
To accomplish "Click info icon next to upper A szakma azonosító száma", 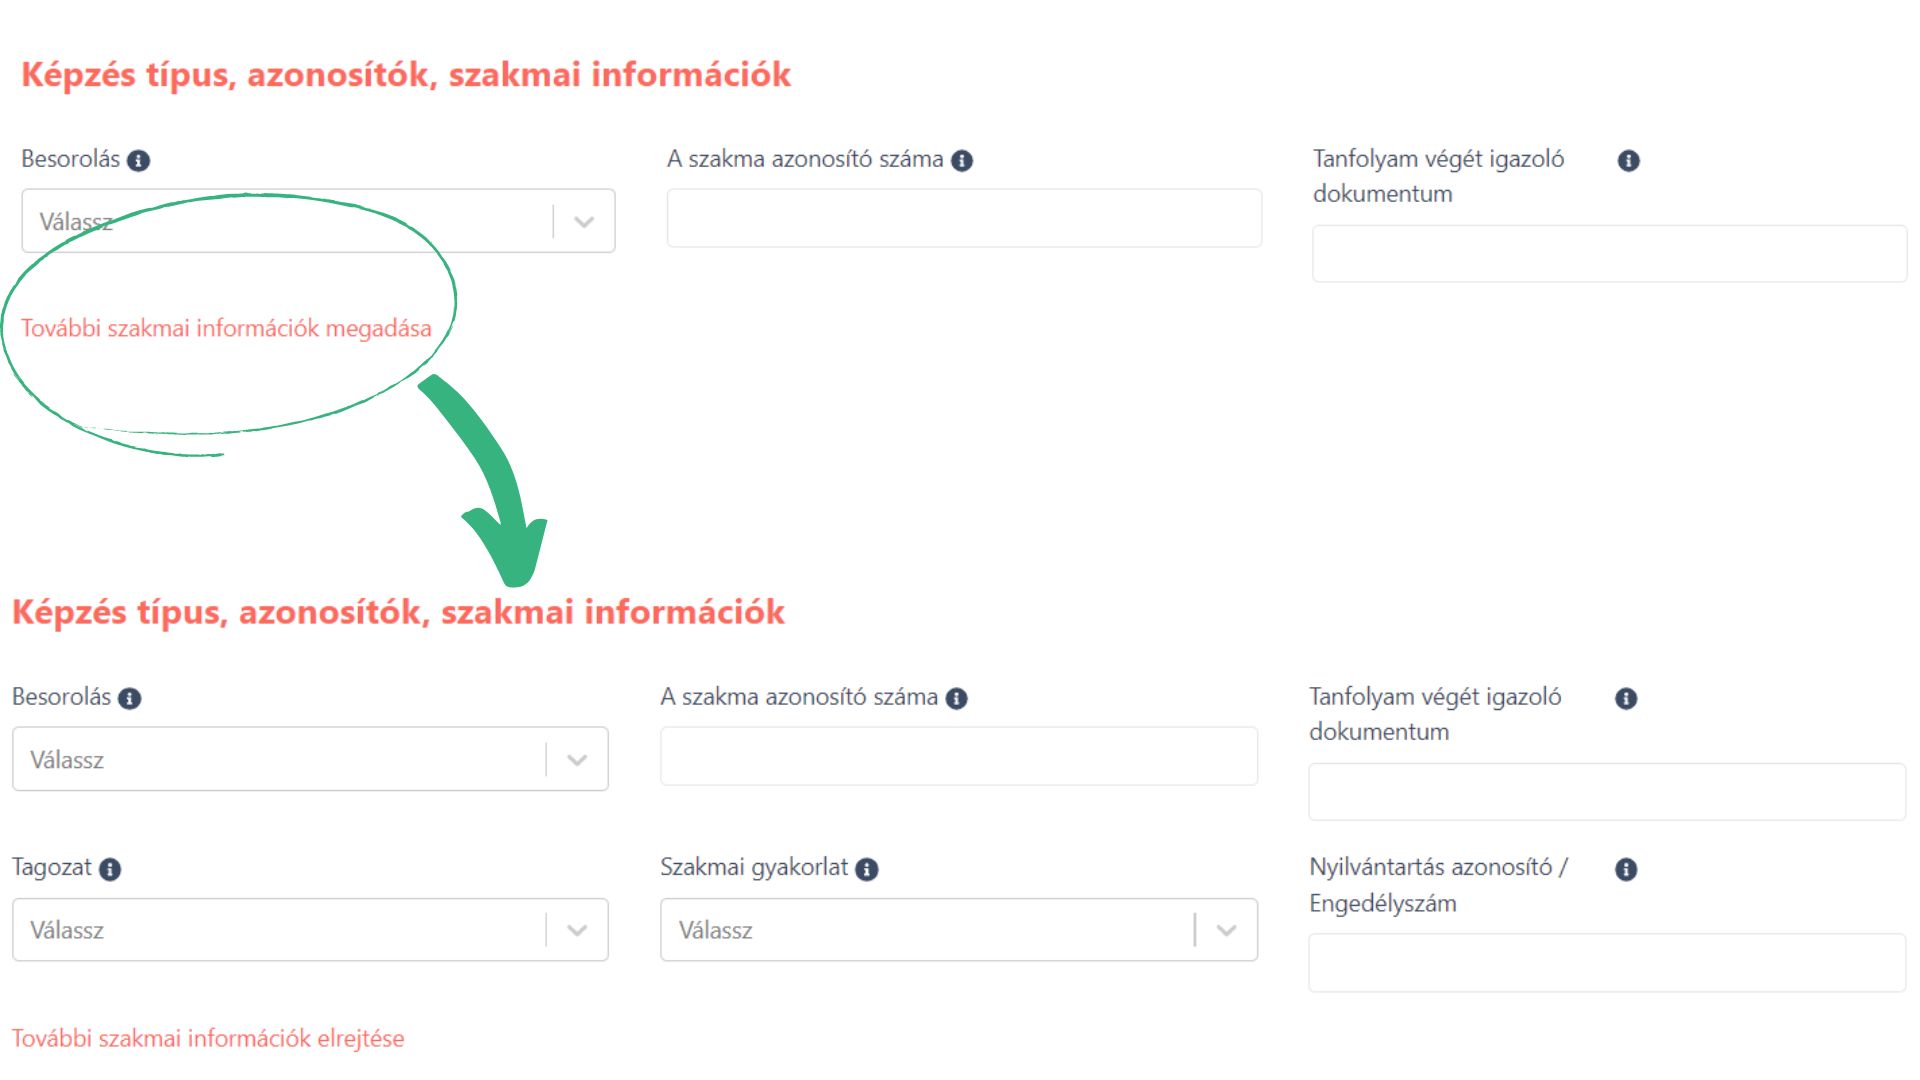I will pyautogui.click(x=962, y=160).
